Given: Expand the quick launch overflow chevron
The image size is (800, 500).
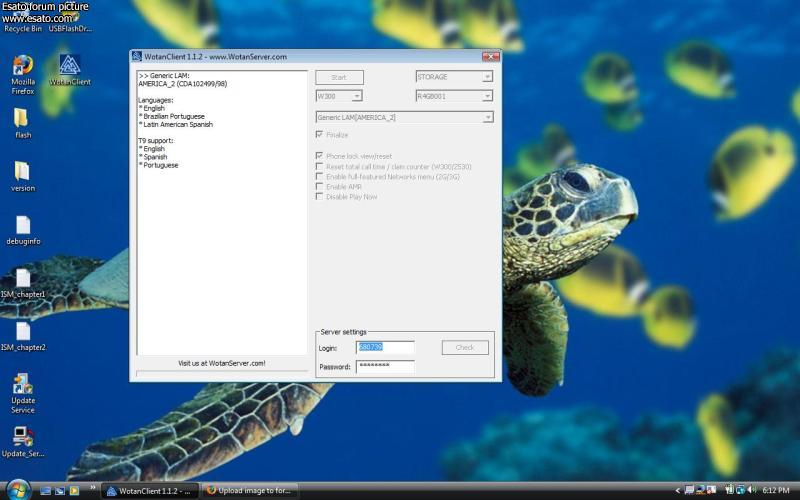Looking at the screenshot, I should pyautogui.click(x=93, y=488).
